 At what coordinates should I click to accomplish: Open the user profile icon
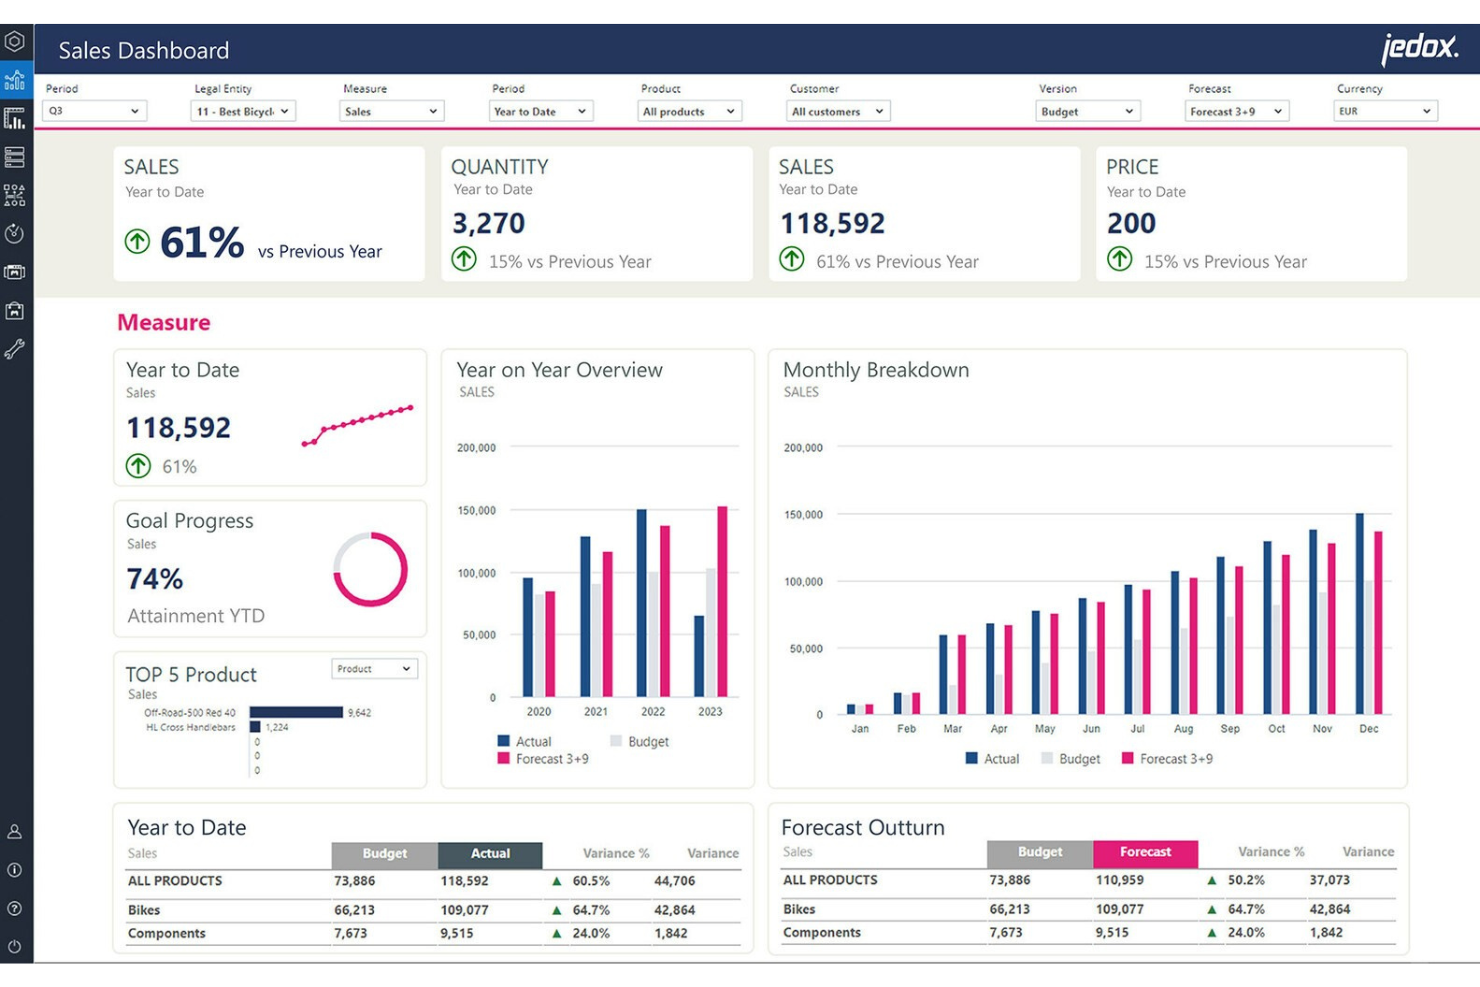click(x=15, y=831)
